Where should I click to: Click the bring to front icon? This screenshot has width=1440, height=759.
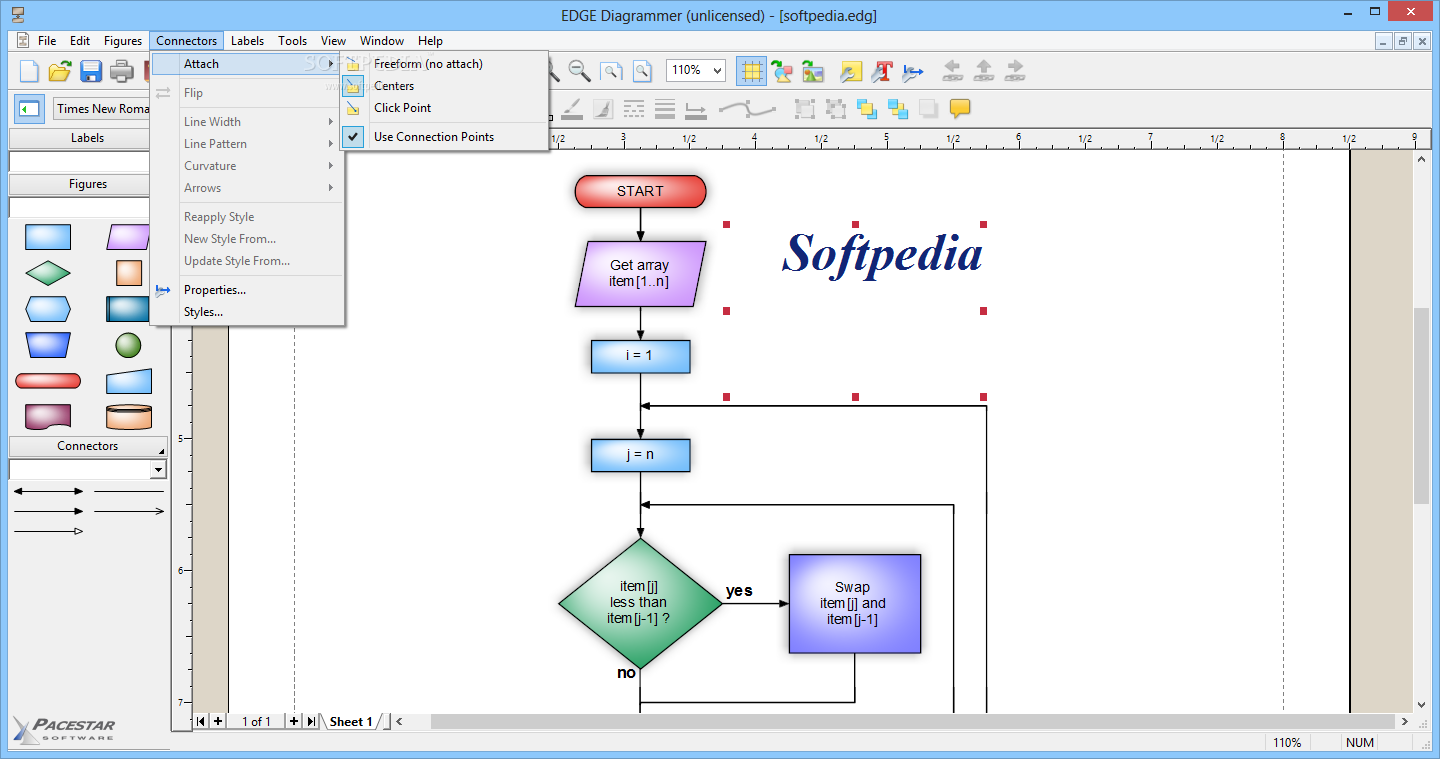click(867, 108)
